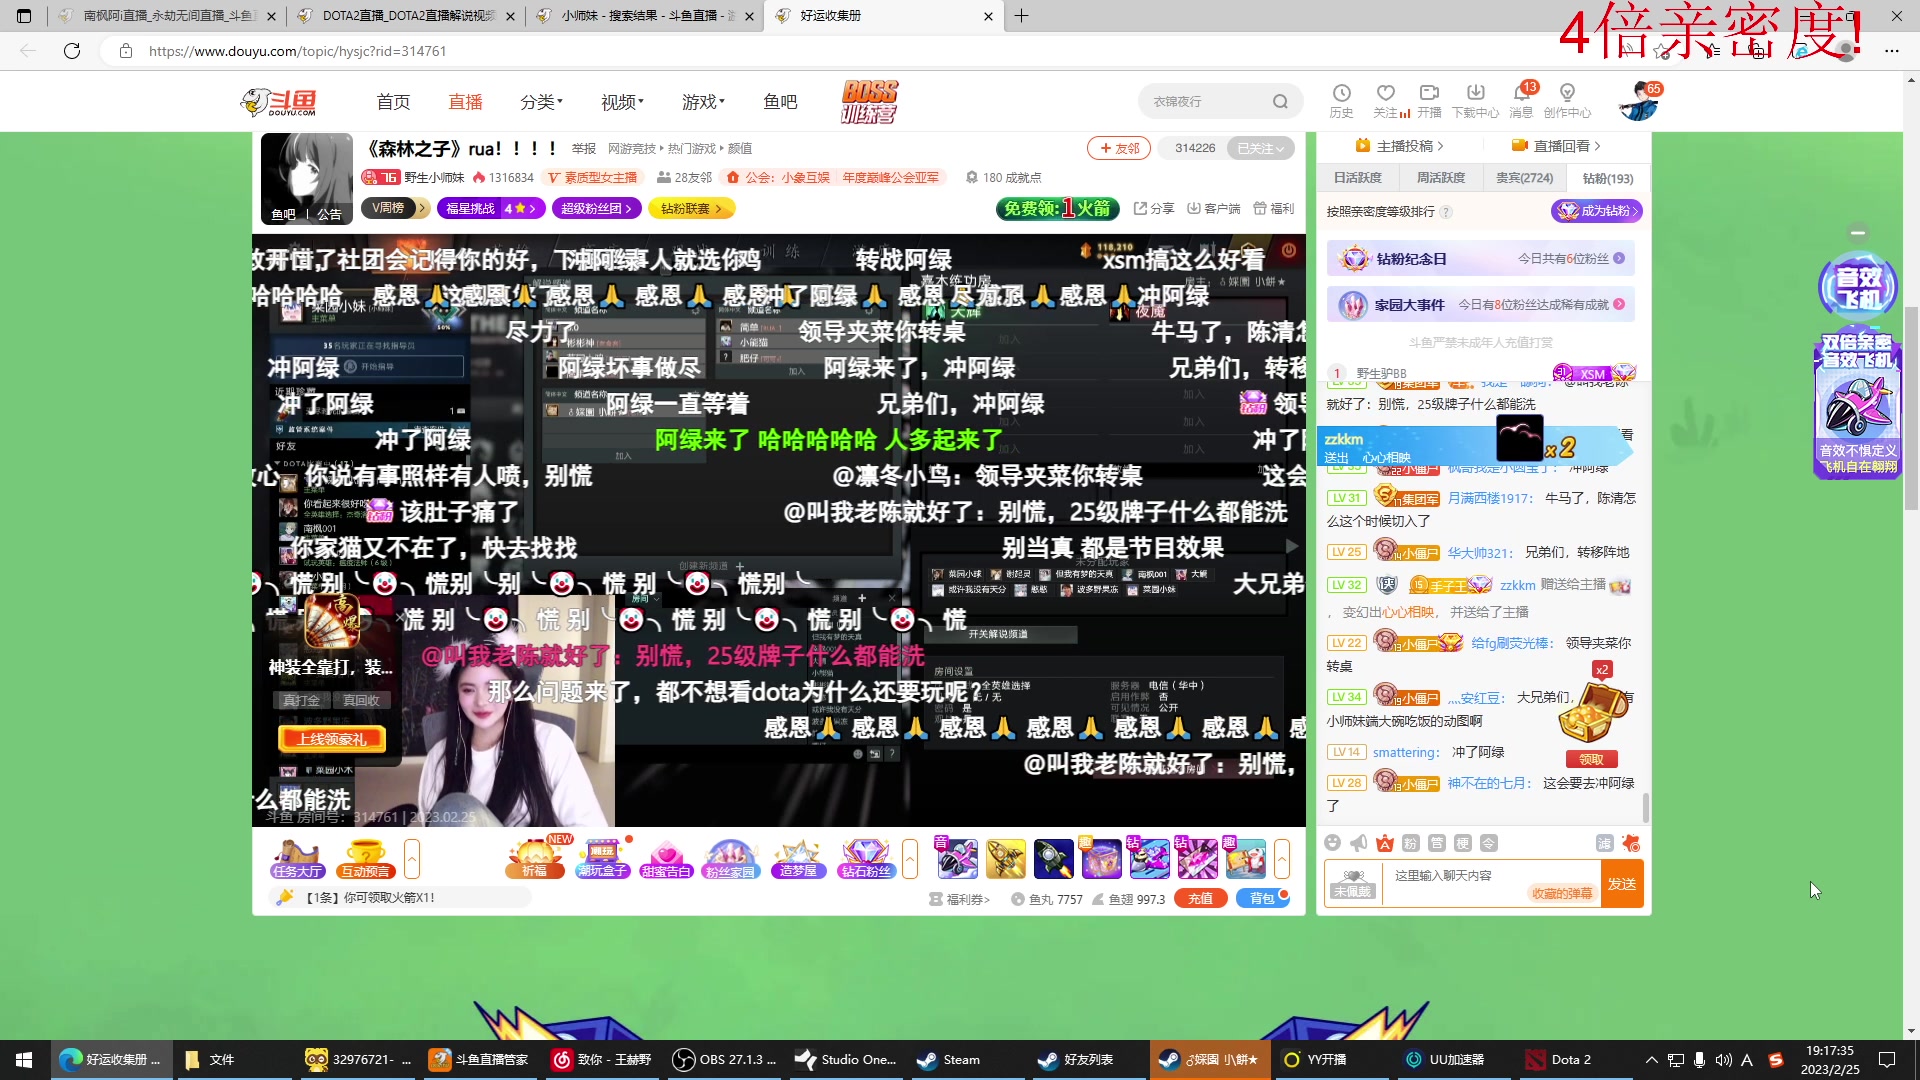Click the megaphone broadcast icon in chat
Image resolution: width=1920 pixels, height=1080 pixels.
click(1358, 843)
